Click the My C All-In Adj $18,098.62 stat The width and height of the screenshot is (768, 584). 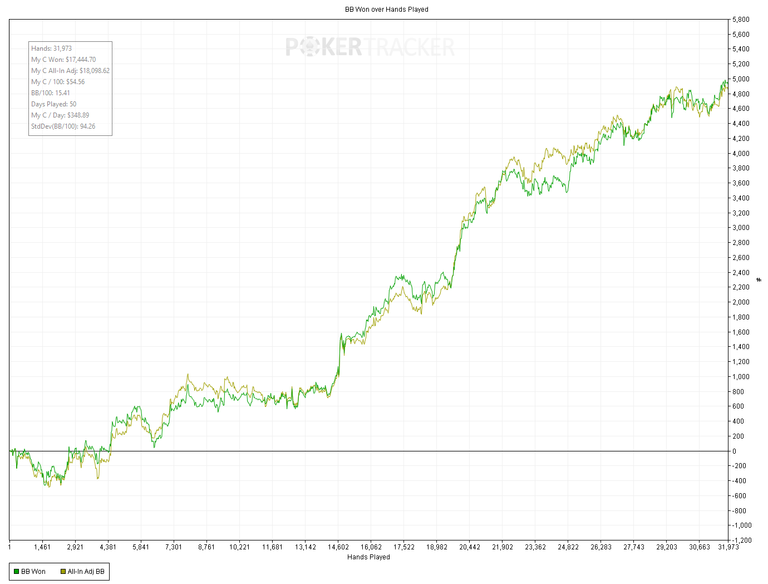click(x=70, y=70)
